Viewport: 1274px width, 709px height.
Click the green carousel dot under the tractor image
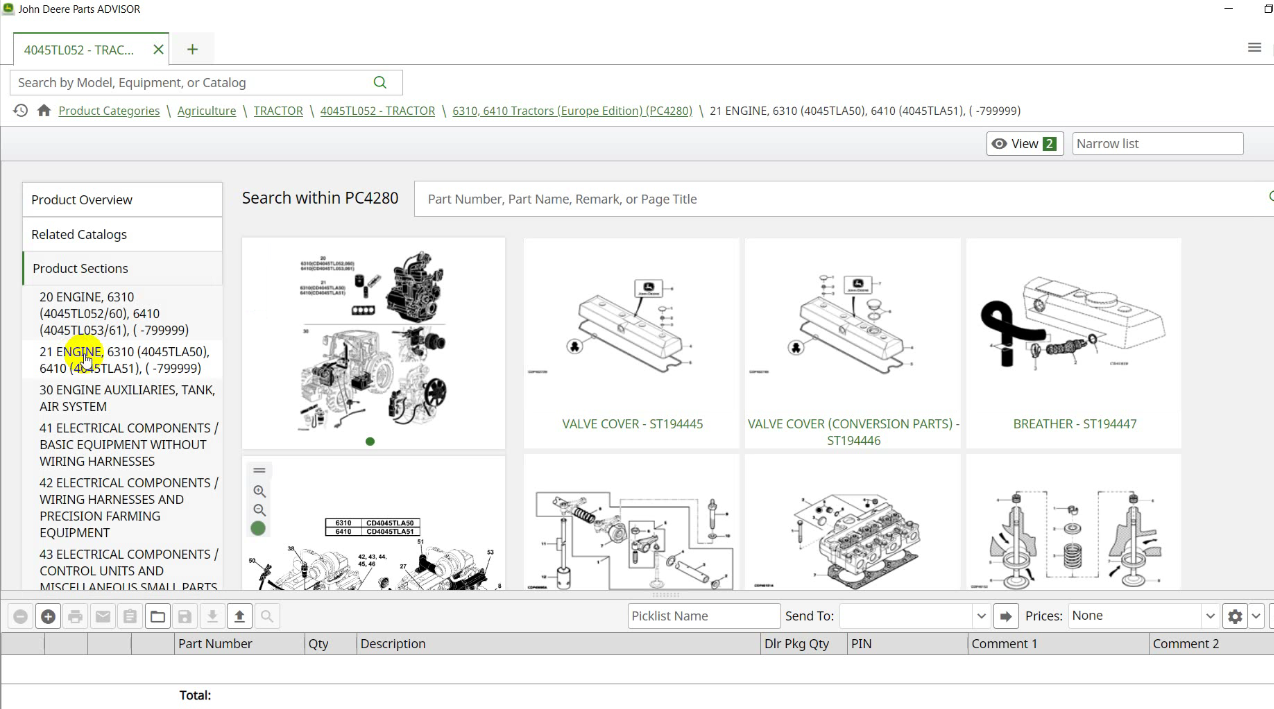pos(370,441)
